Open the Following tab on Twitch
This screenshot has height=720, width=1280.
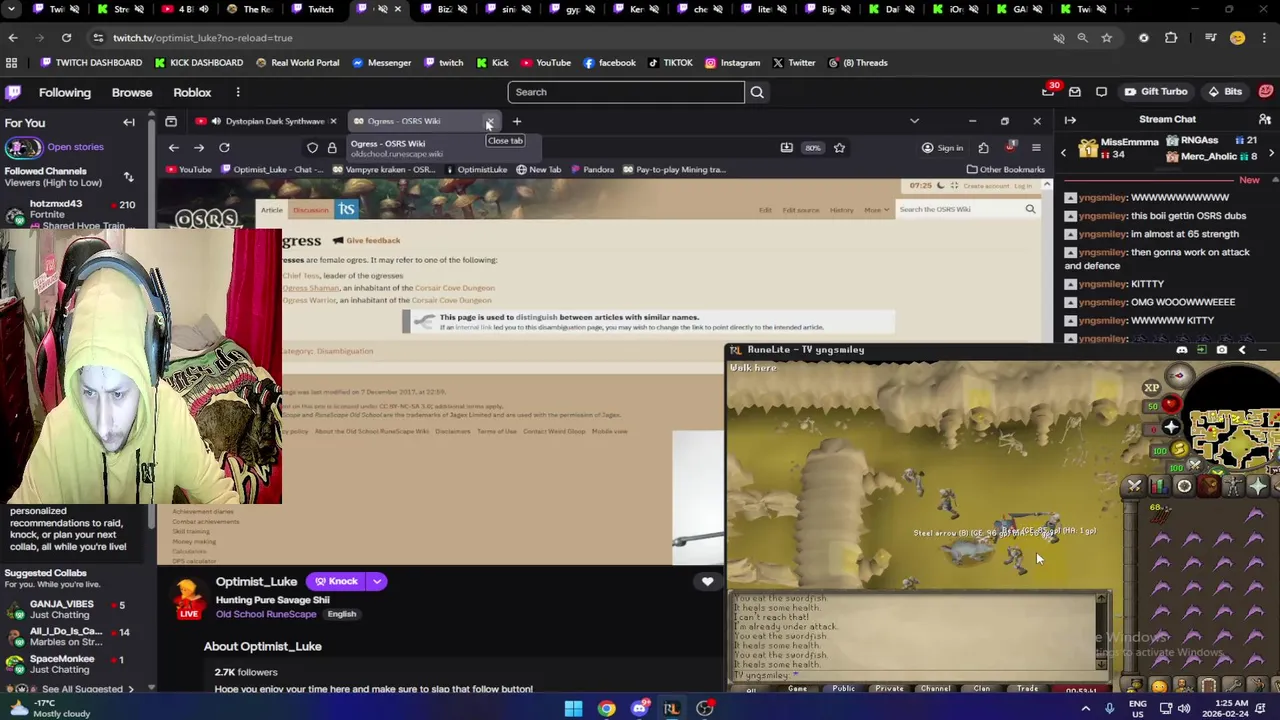tap(65, 92)
